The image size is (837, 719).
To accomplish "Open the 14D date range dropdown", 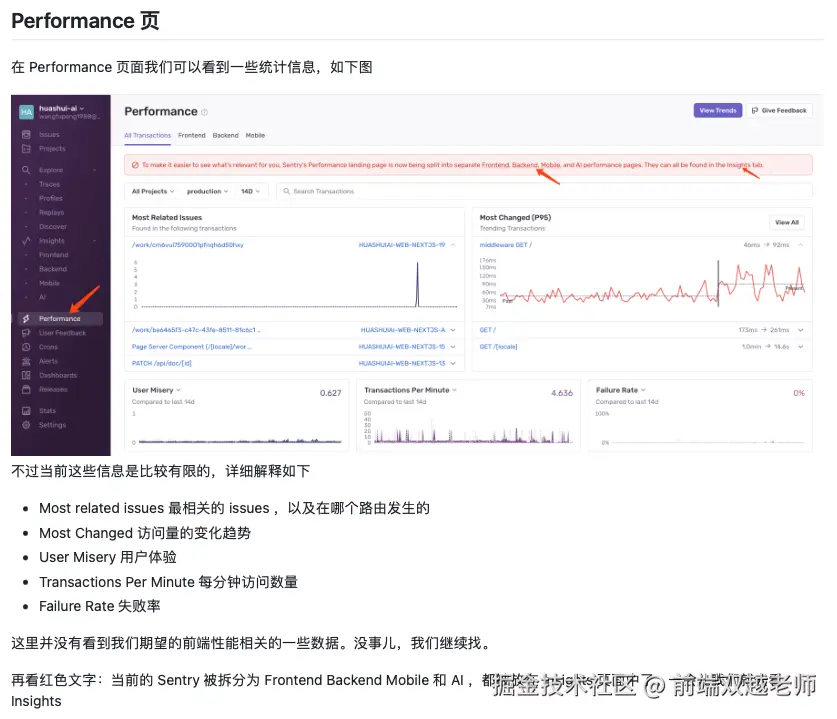I will 250,191.
